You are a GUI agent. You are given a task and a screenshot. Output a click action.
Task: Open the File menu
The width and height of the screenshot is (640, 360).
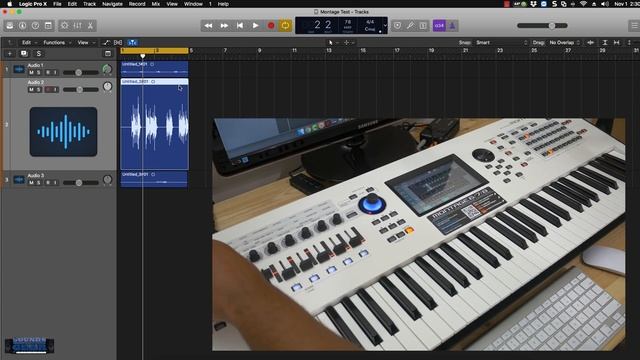click(57, 4)
